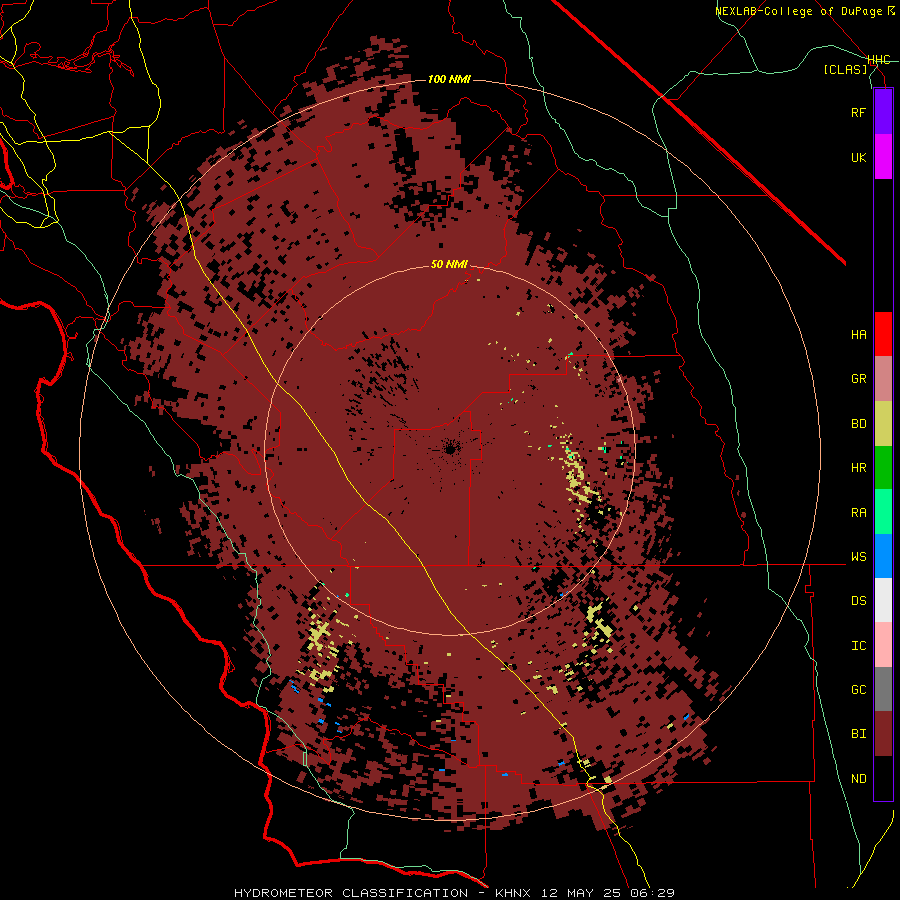Image resolution: width=900 pixels, height=900 pixels.
Task: Click the WS blue legend swatch
Action: click(x=883, y=556)
